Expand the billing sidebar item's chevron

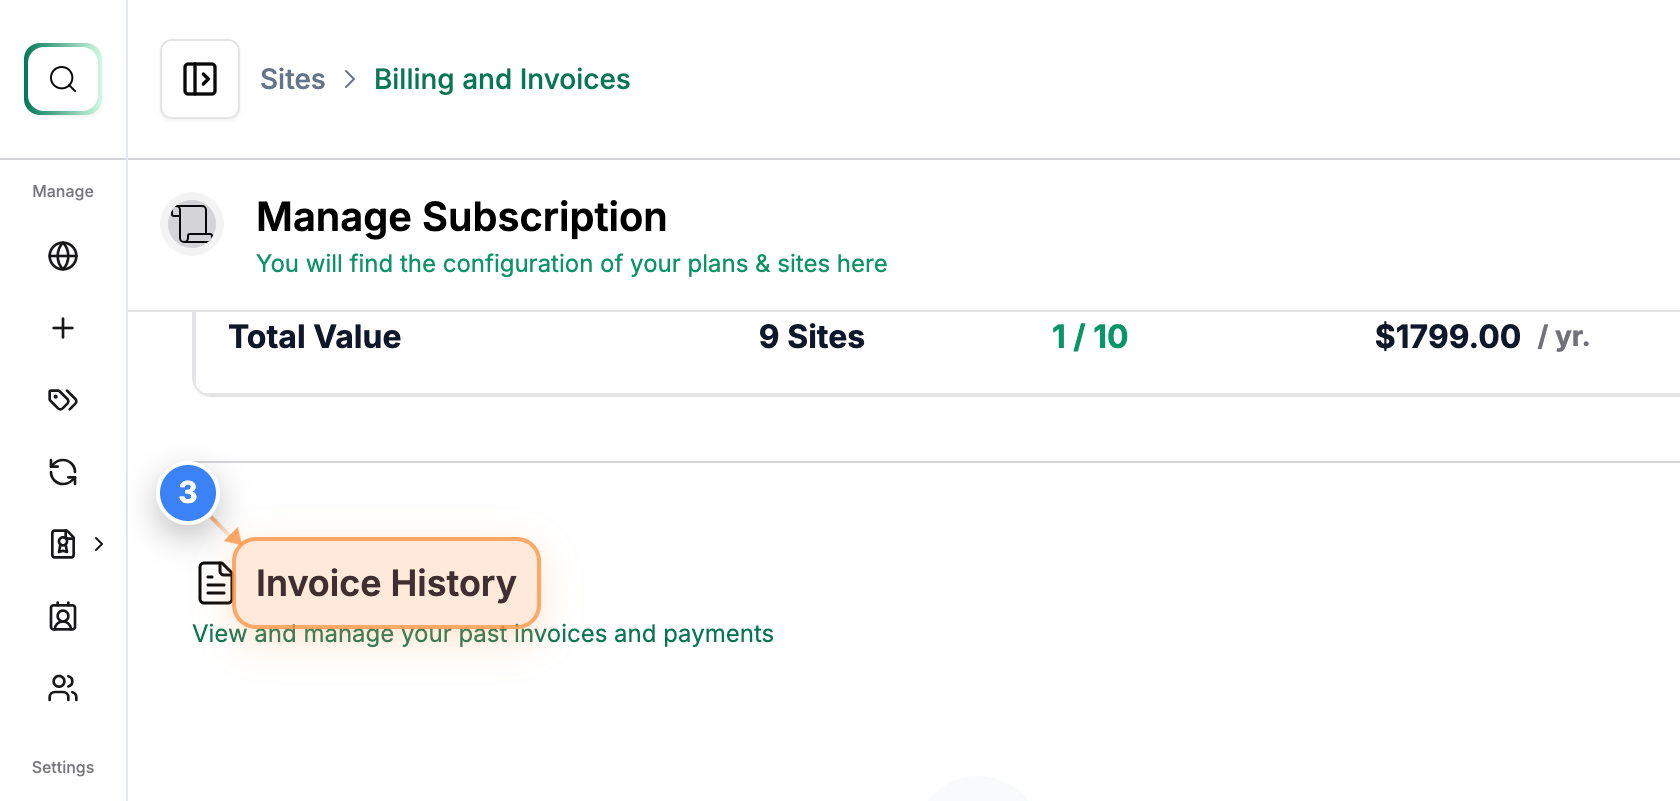[x=99, y=544]
